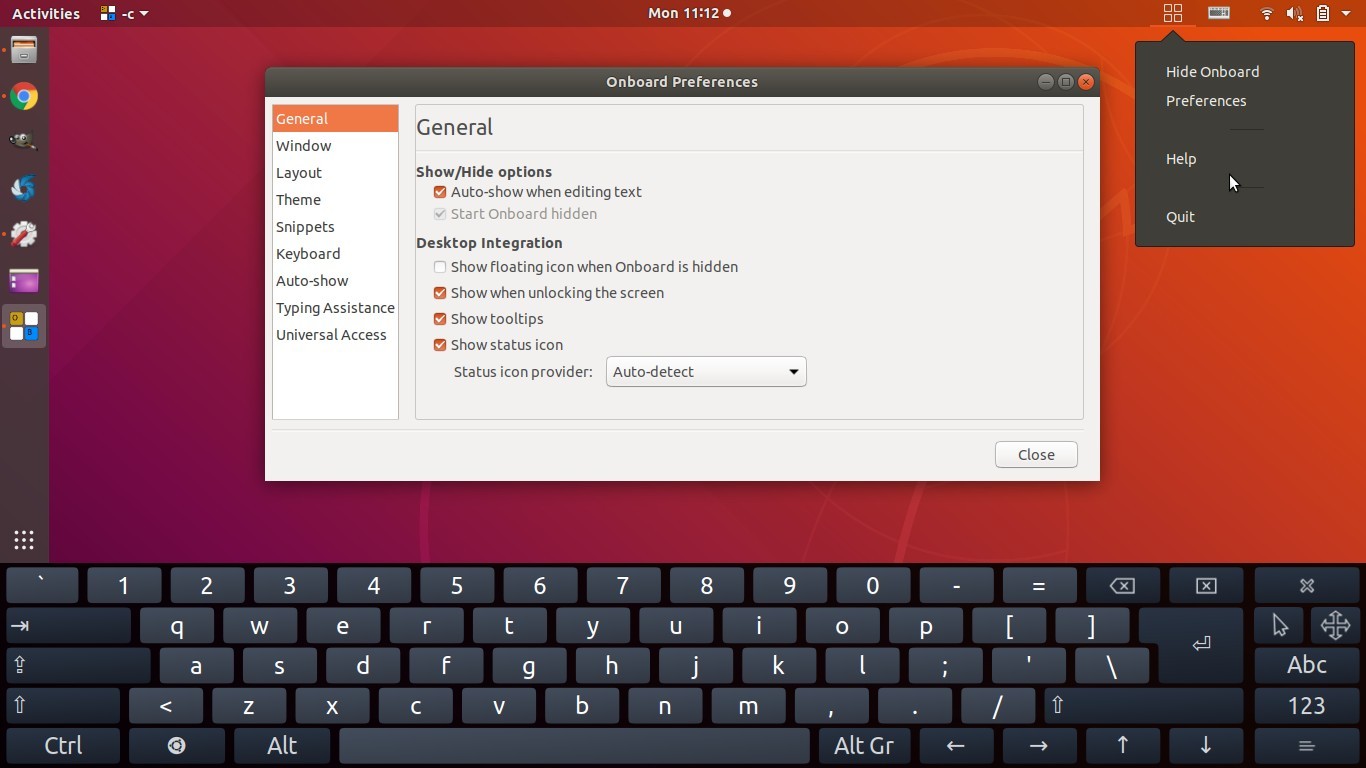This screenshot has height=768, width=1366.
Task: Select Hide Onboard from the status menu
Action: 1212,72
